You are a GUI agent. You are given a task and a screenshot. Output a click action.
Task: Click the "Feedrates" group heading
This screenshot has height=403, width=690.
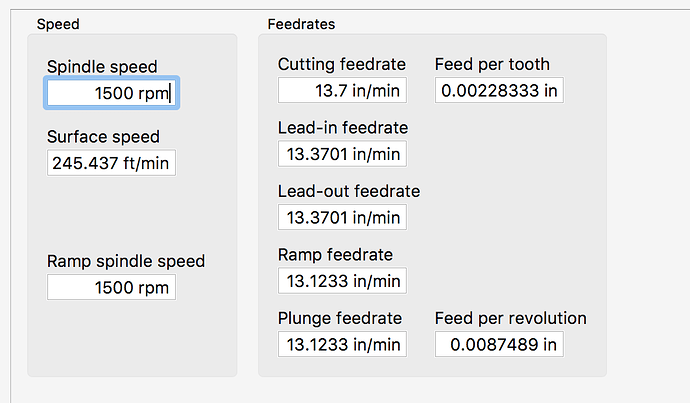pyautogui.click(x=301, y=23)
